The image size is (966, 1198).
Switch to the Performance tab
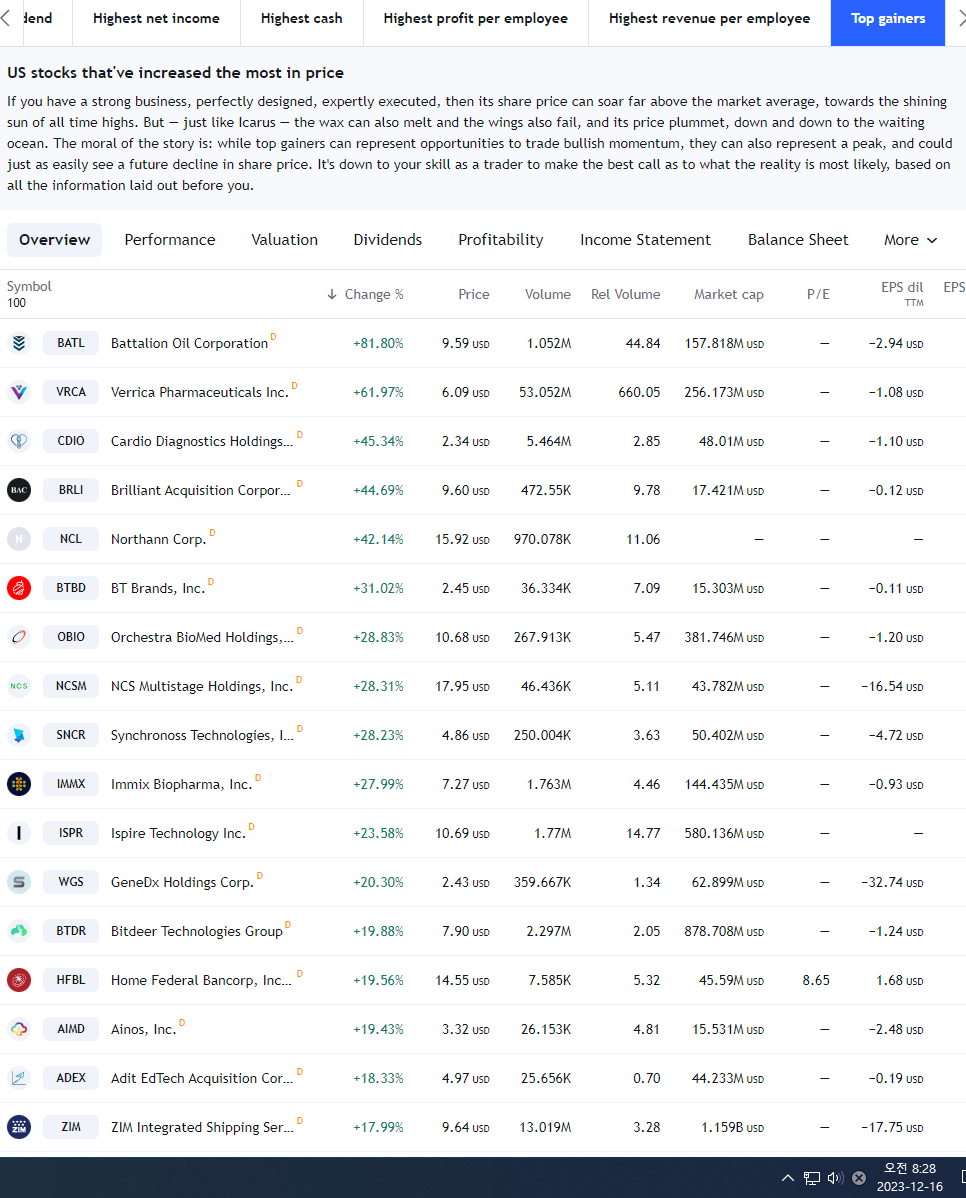coord(170,240)
